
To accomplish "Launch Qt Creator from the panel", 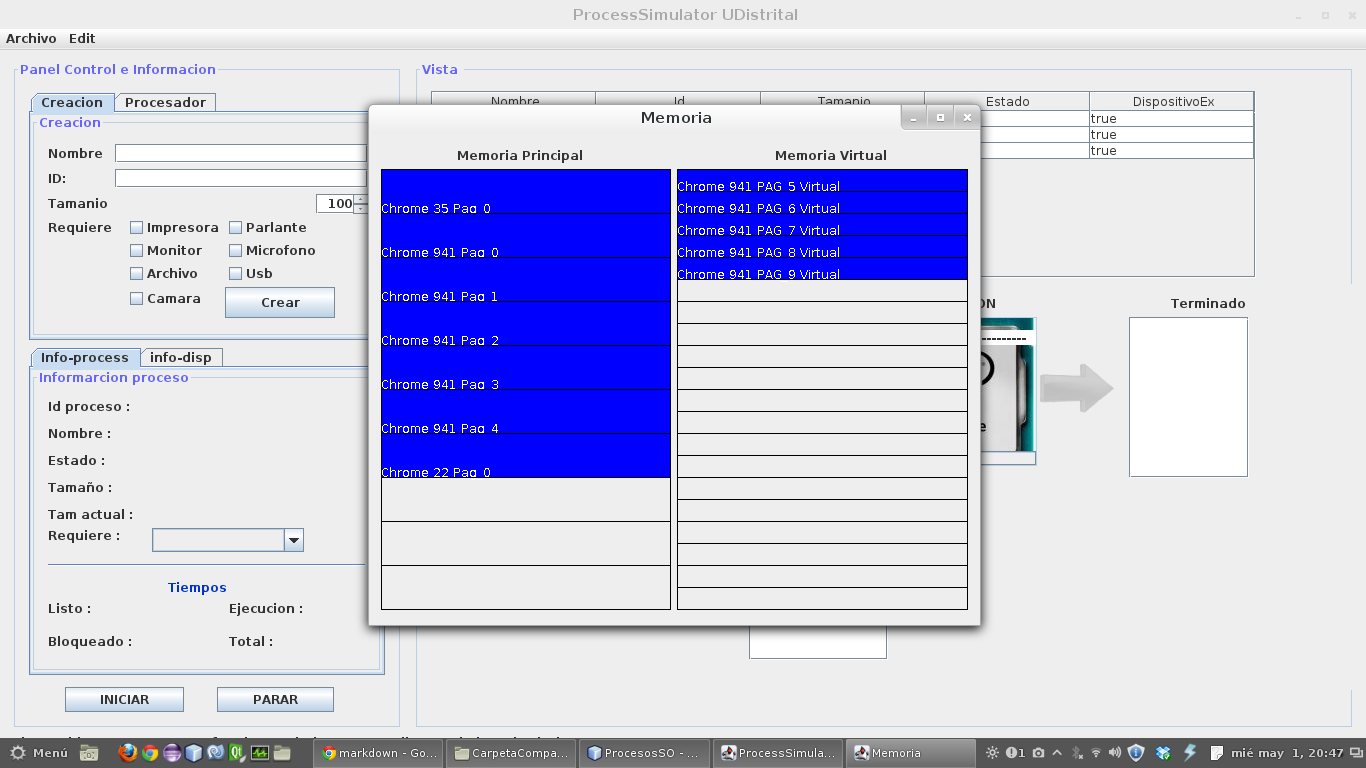I will [x=238, y=753].
